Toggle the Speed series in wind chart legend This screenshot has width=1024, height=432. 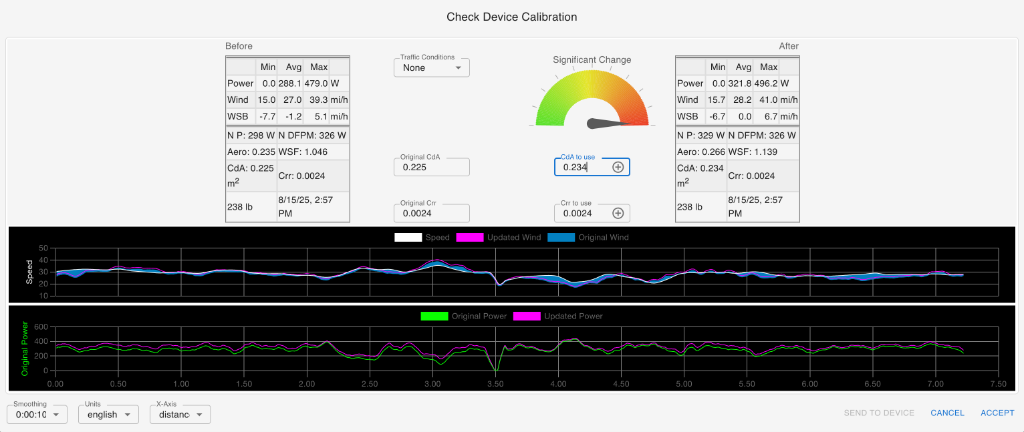[x=410, y=237]
